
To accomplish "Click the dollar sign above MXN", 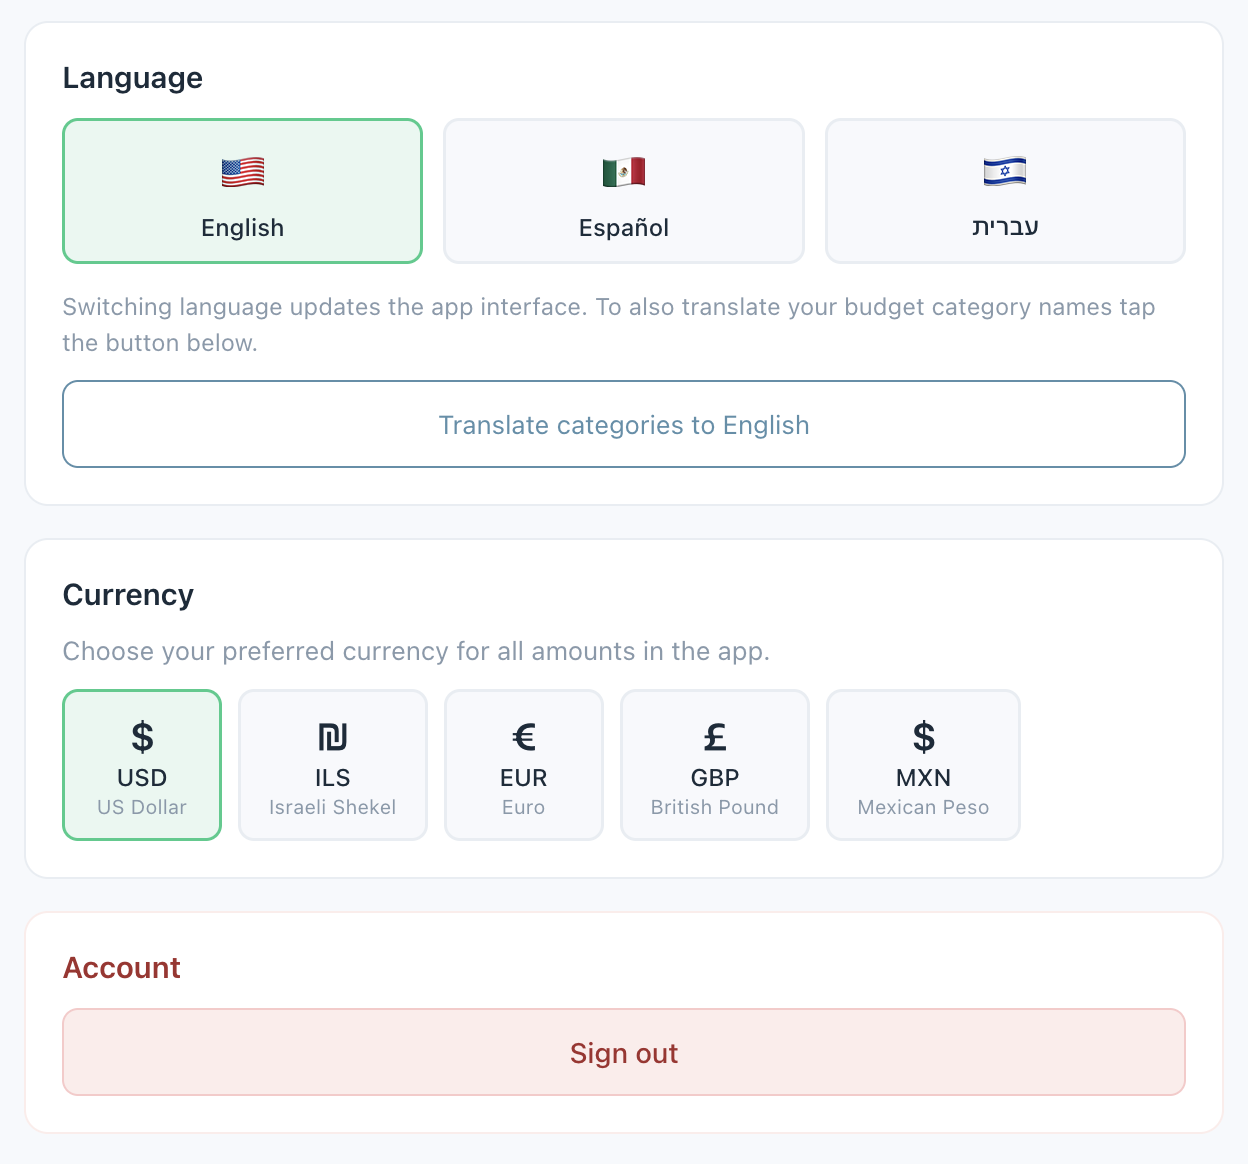I will [924, 737].
